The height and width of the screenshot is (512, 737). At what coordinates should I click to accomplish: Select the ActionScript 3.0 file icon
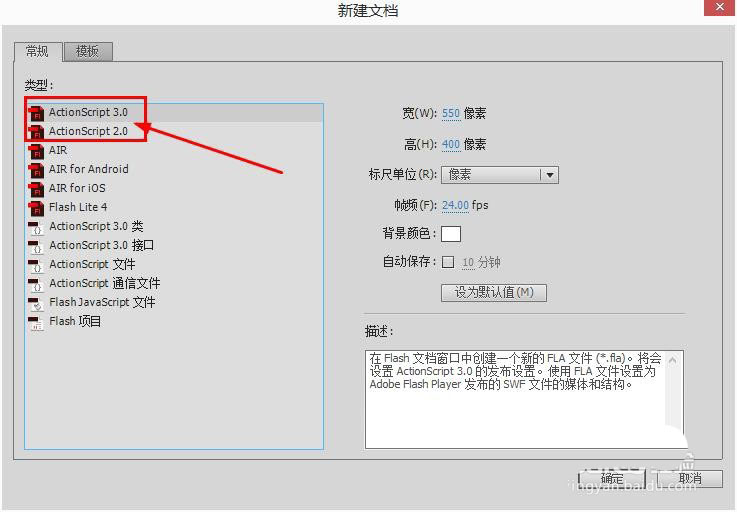point(36,113)
